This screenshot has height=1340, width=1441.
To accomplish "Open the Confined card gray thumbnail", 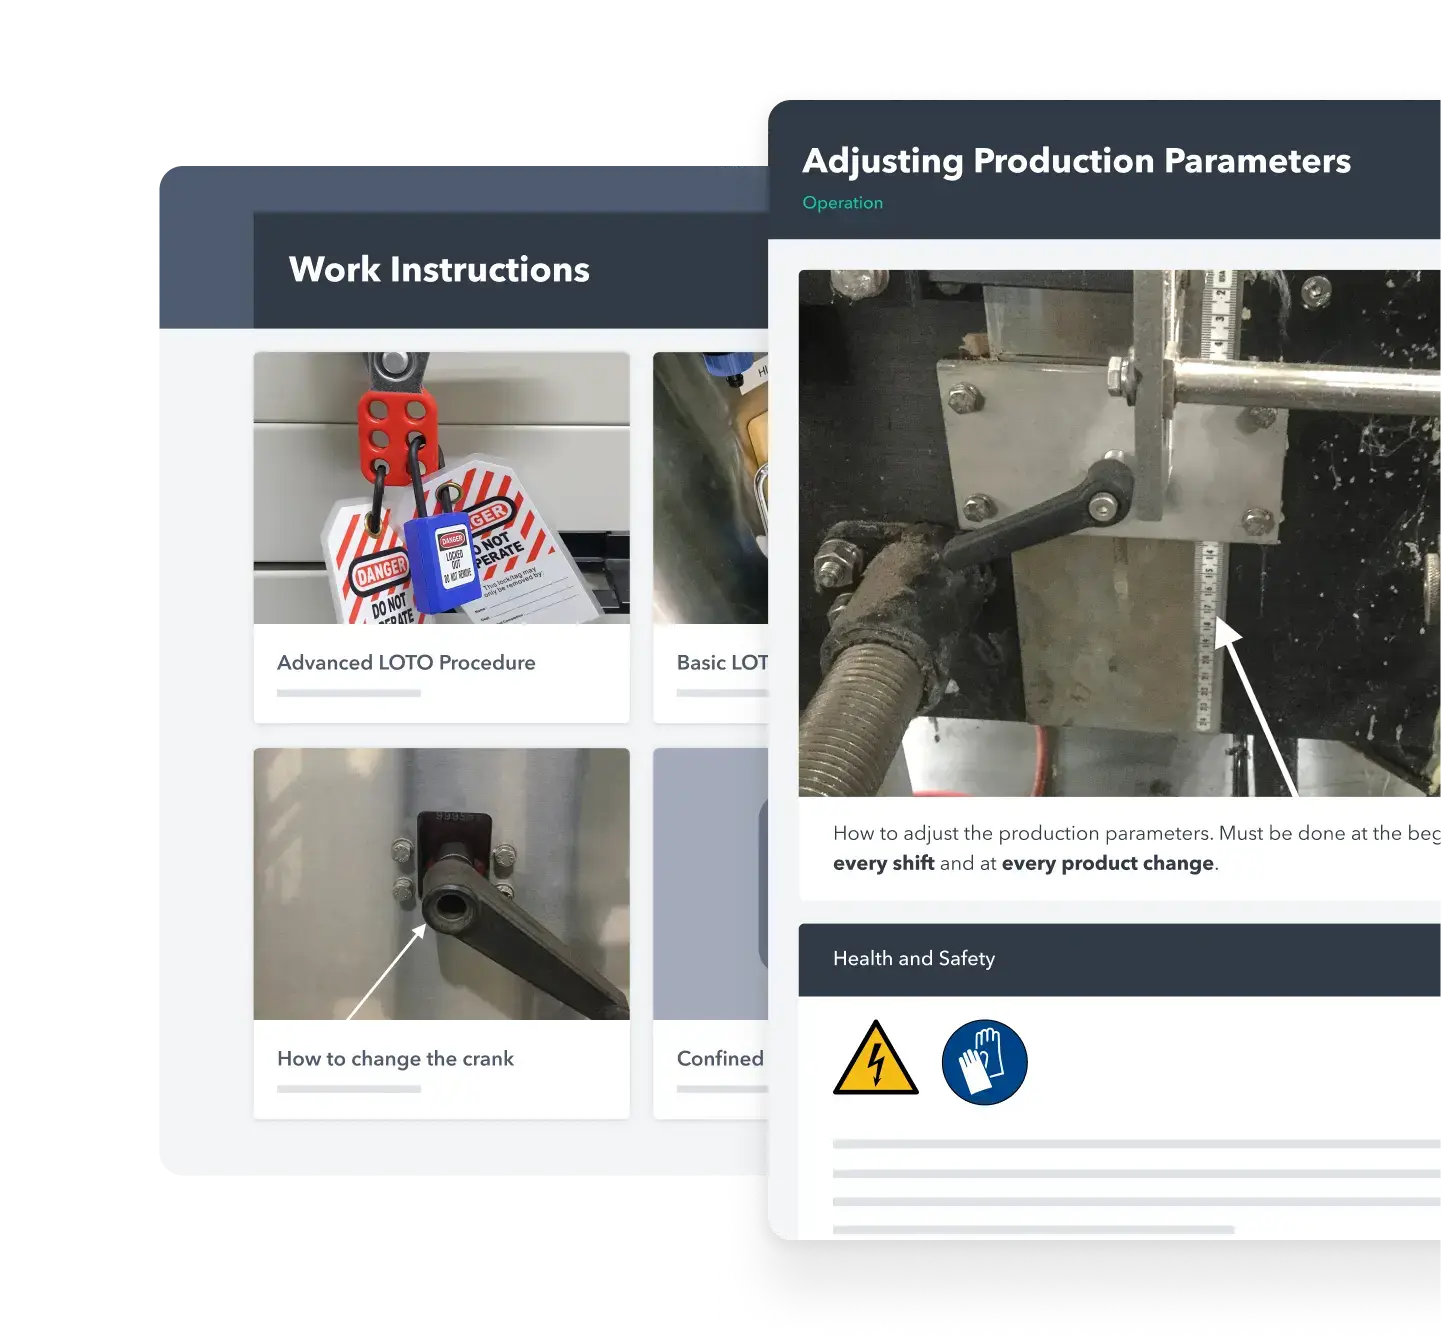I will click(710, 884).
